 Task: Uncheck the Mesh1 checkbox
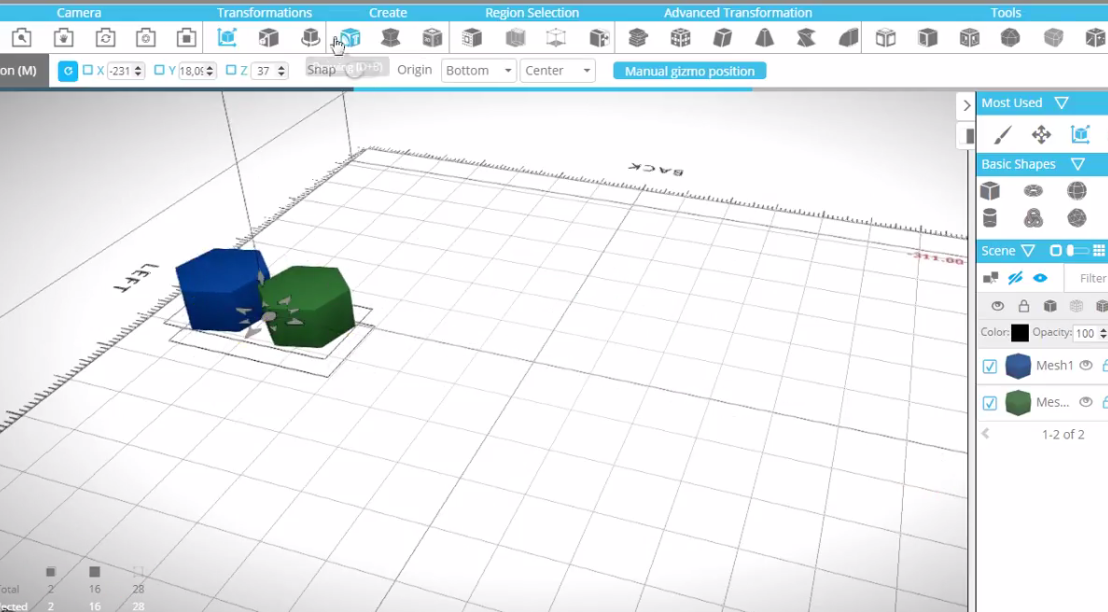(x=989, y=366)
